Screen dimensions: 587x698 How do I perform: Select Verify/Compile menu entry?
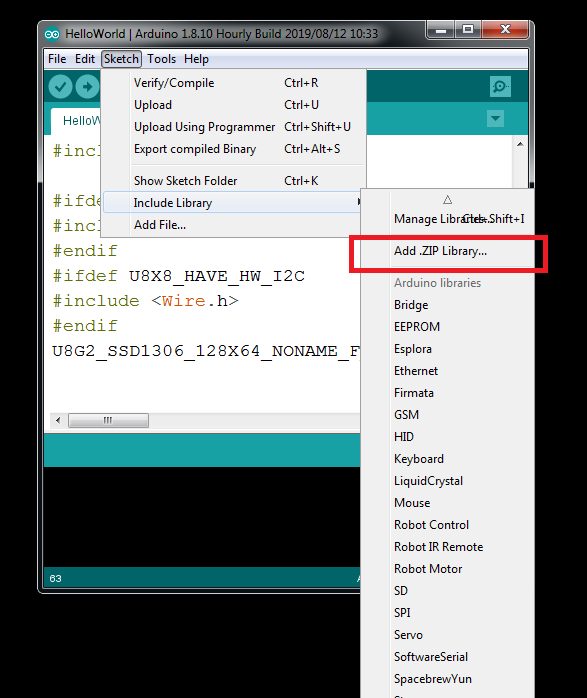pos(234,83)
